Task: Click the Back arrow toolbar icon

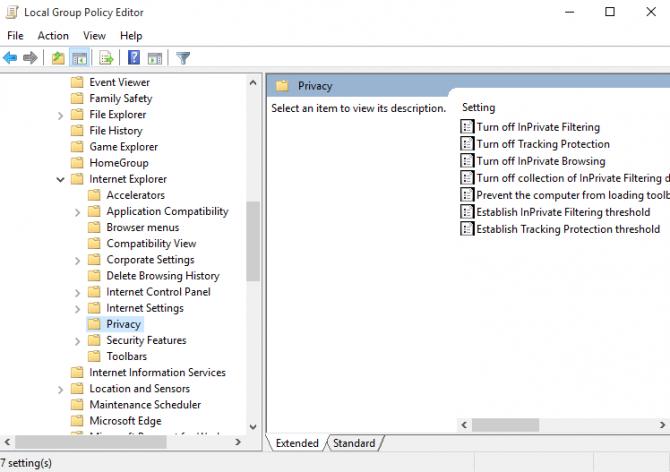Action: tap(10, 58)
